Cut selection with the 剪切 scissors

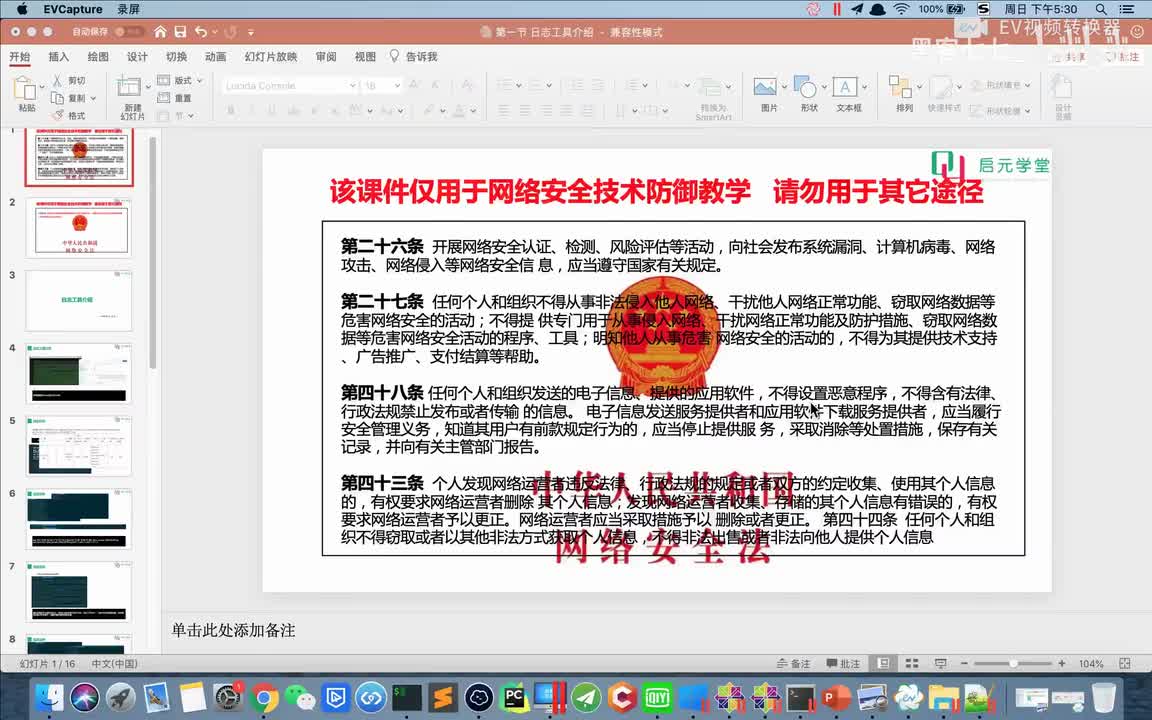point(69,80)
